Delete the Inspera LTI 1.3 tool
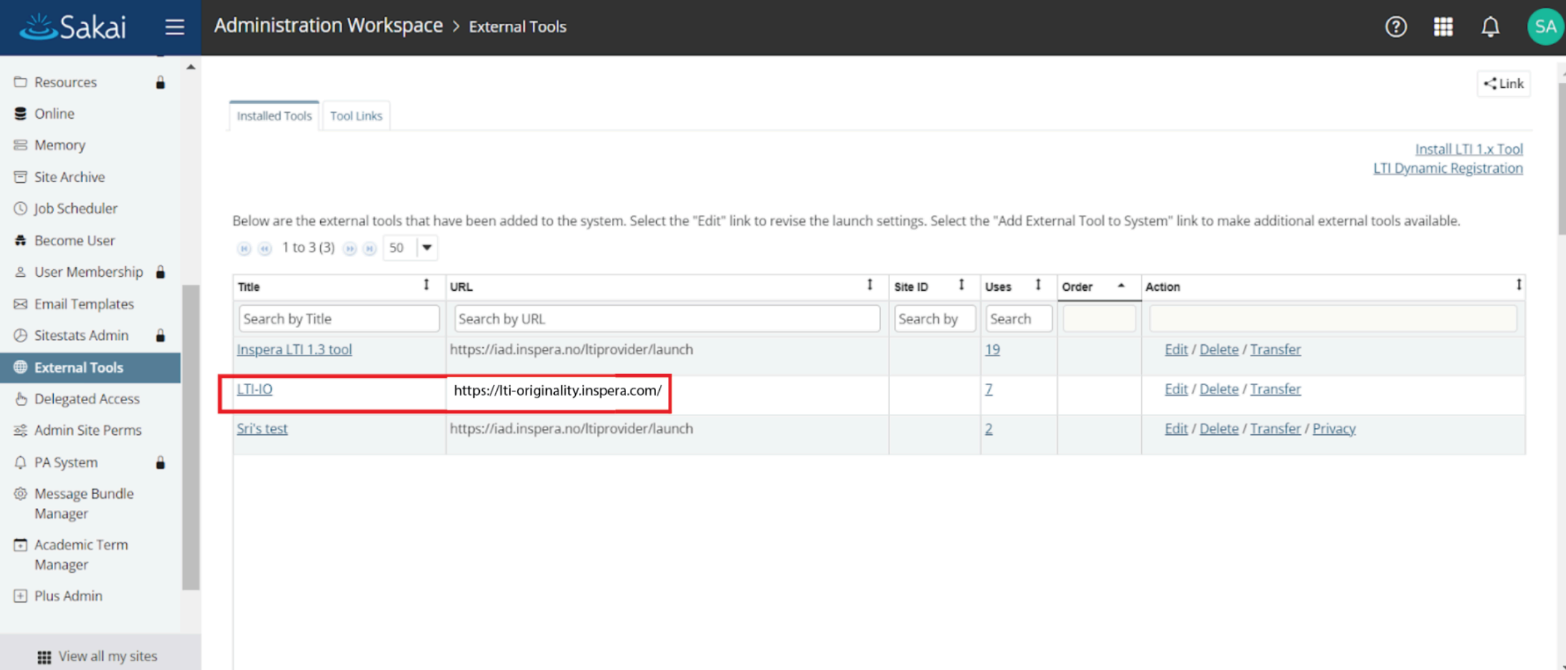The height and width of the screenshot is (670, 1566). tap(1219, 350)
